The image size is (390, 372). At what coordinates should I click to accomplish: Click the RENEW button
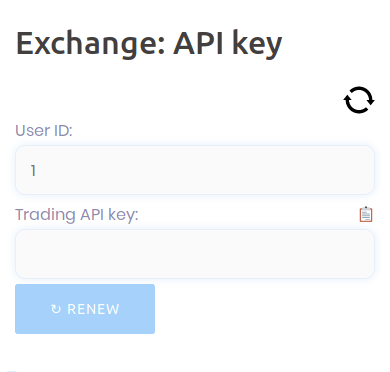coord(85,309)
